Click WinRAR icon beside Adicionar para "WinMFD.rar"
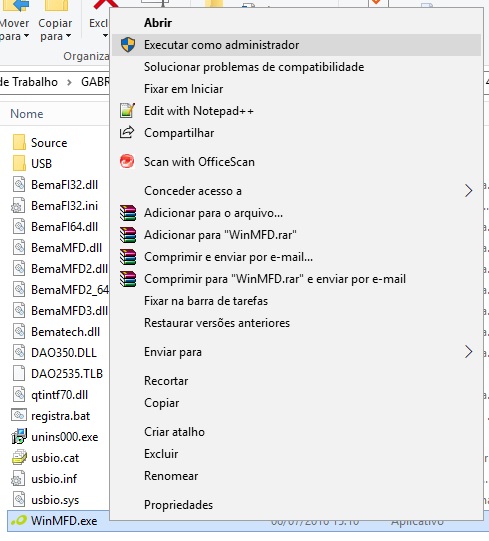The image size is (489, 541). (128, 235)
